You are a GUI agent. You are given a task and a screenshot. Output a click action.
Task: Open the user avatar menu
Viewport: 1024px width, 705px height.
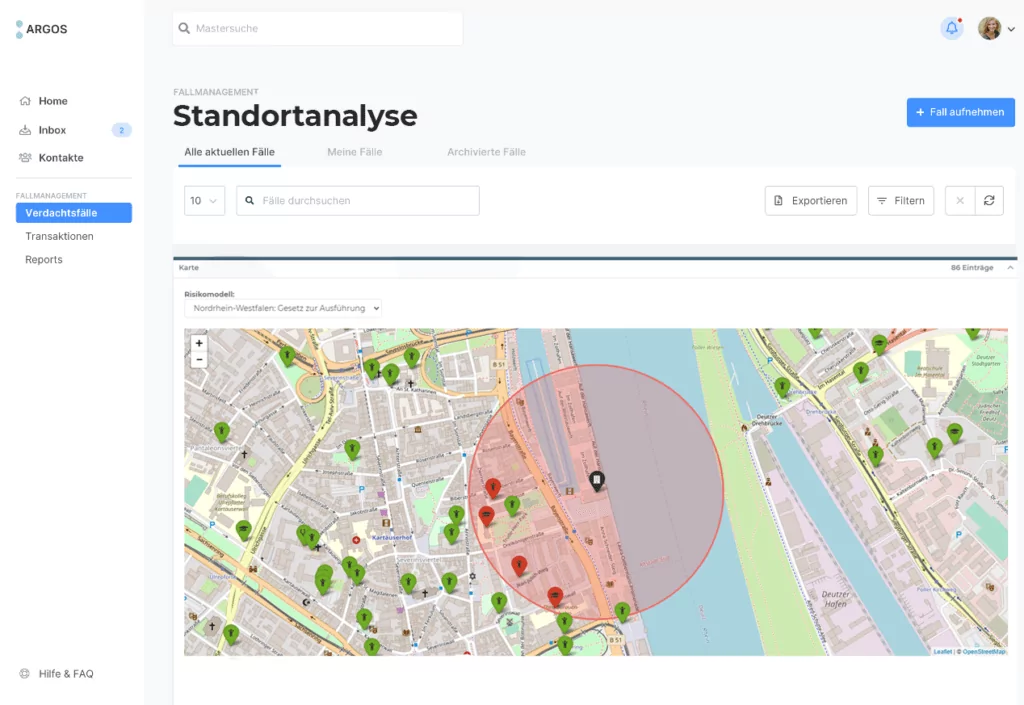[x=989, y=28]
